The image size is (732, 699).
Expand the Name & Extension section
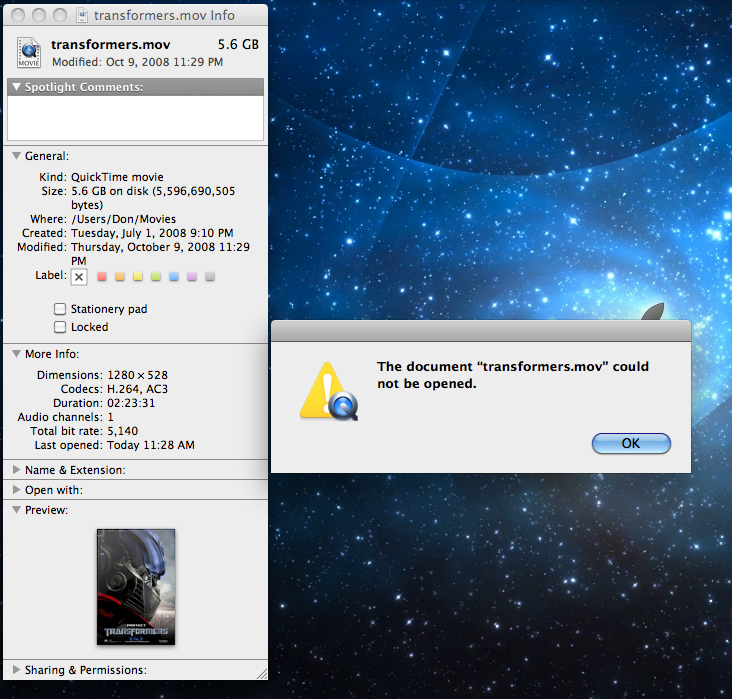16,469
